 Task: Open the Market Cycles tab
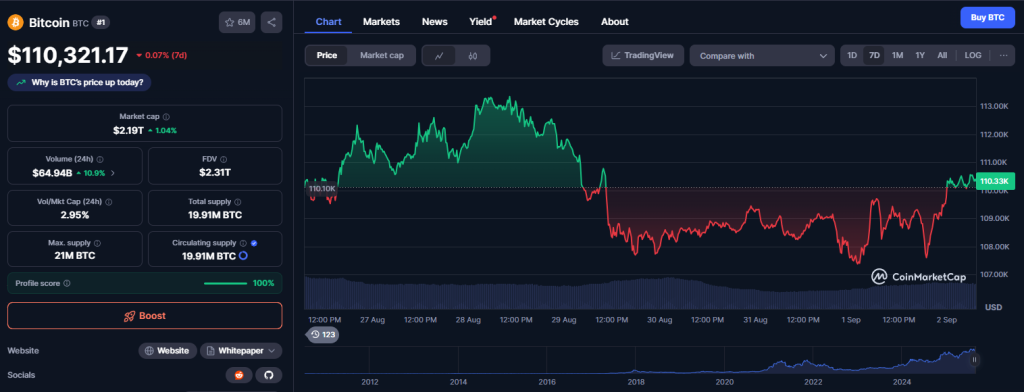point(546,22)
